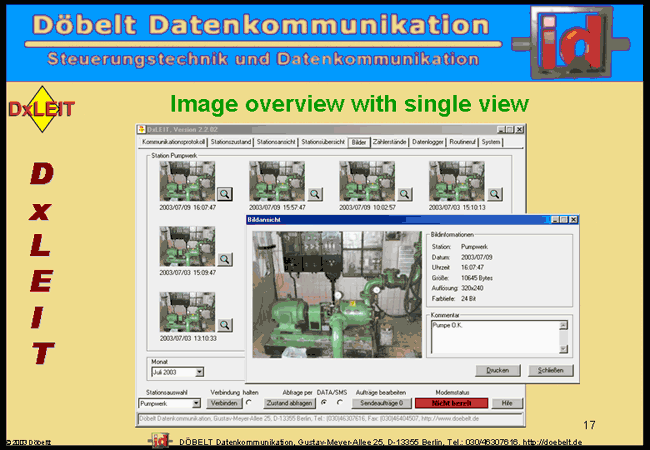Click the Drucken button in Bildansicht

[x=497, y=370]
